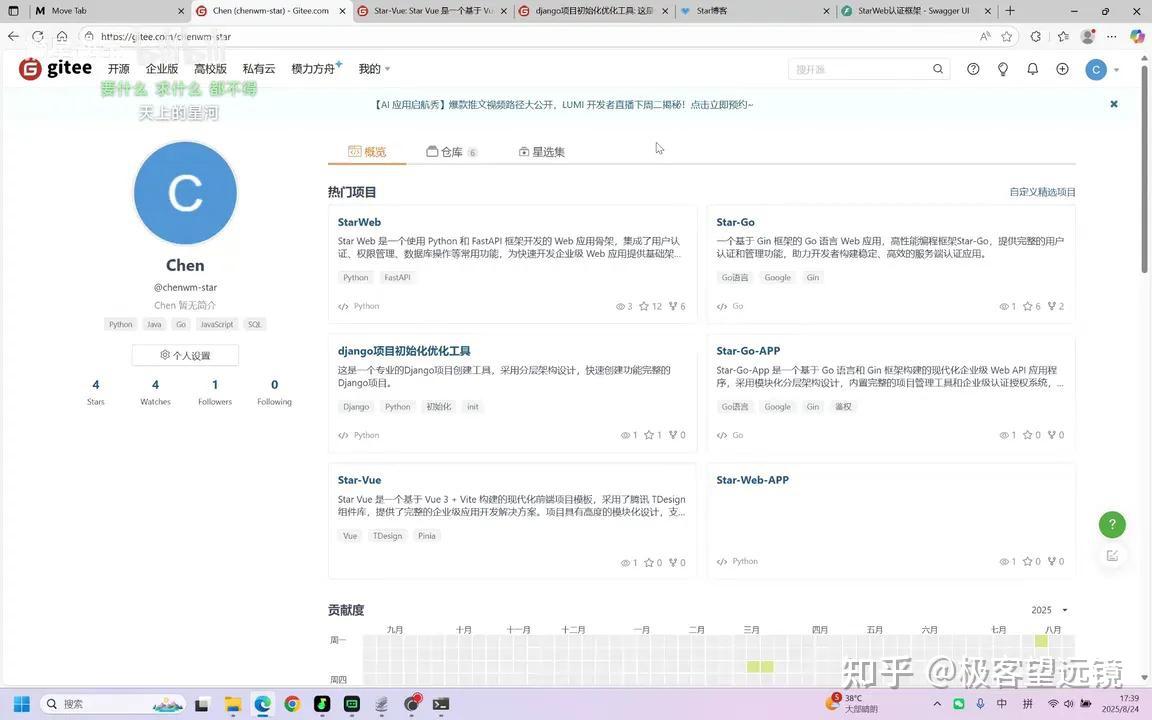Click the Gitee logo in header
This screenshot has width=1152, height=720.
pyautogui.click(x=56, y=68)
